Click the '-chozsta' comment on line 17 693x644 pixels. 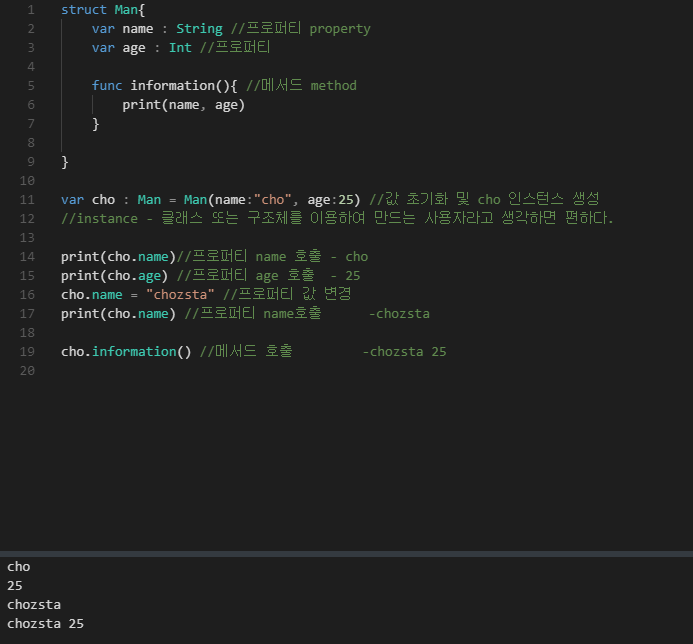[x=399, y=314]
